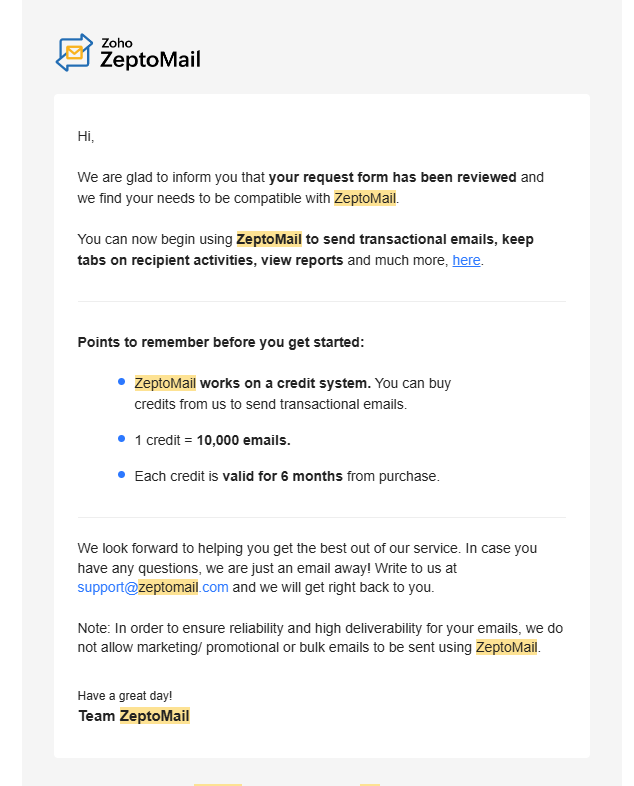Screen dimensions: 634x786
Task: Open the support@zeptomail.com email link
Action: coord(153,587)
